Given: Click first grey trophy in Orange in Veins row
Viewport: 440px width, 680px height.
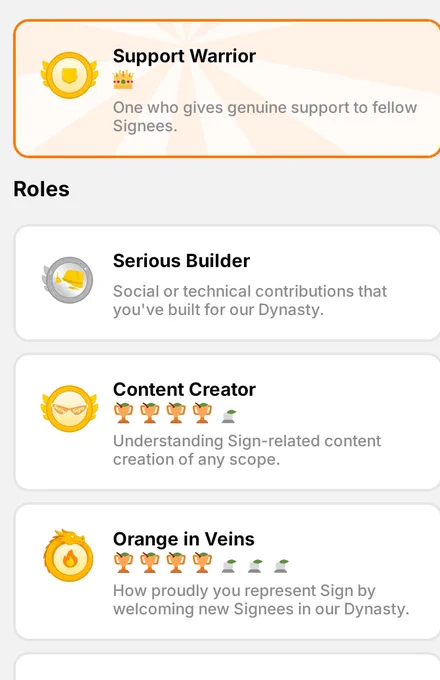Looking at the screenshot, I should [228, 566].
